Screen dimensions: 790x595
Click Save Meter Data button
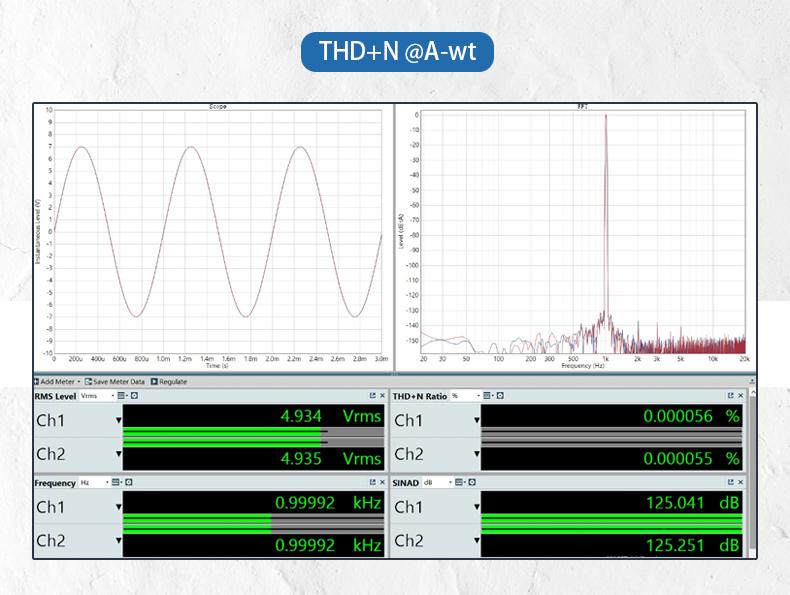pos(115,381)
